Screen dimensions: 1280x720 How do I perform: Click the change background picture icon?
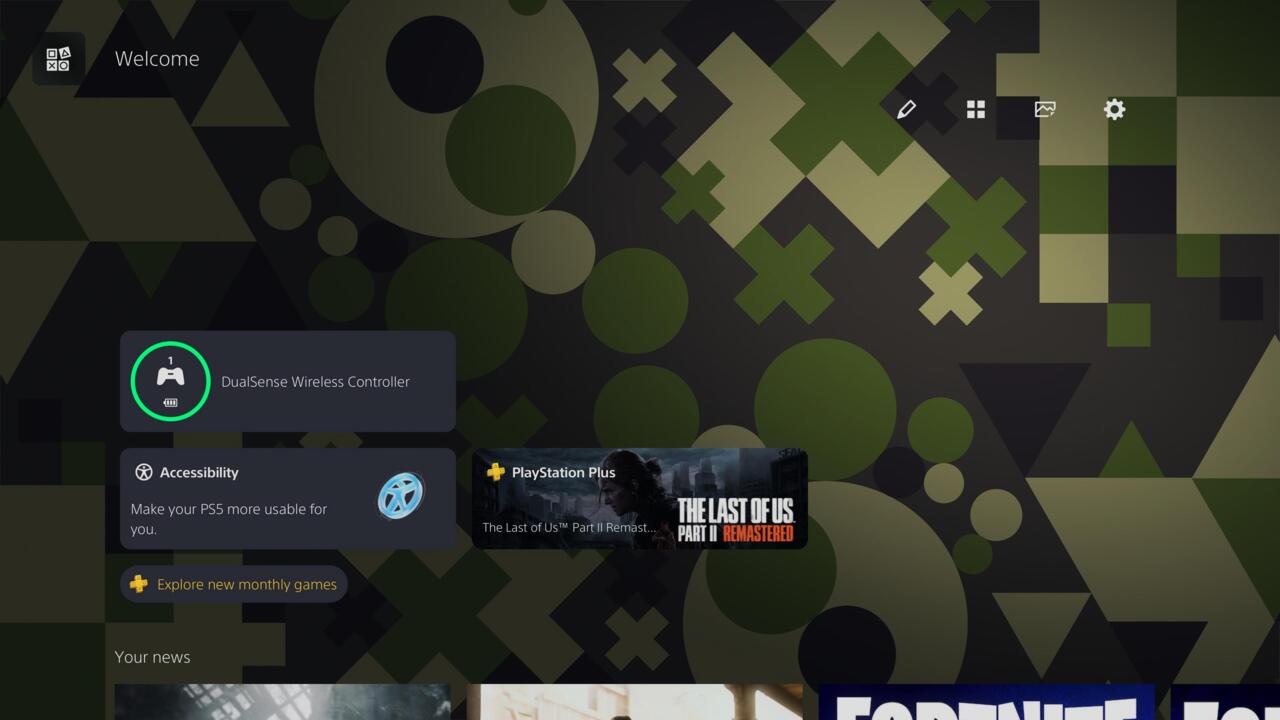pos(1045,110)
